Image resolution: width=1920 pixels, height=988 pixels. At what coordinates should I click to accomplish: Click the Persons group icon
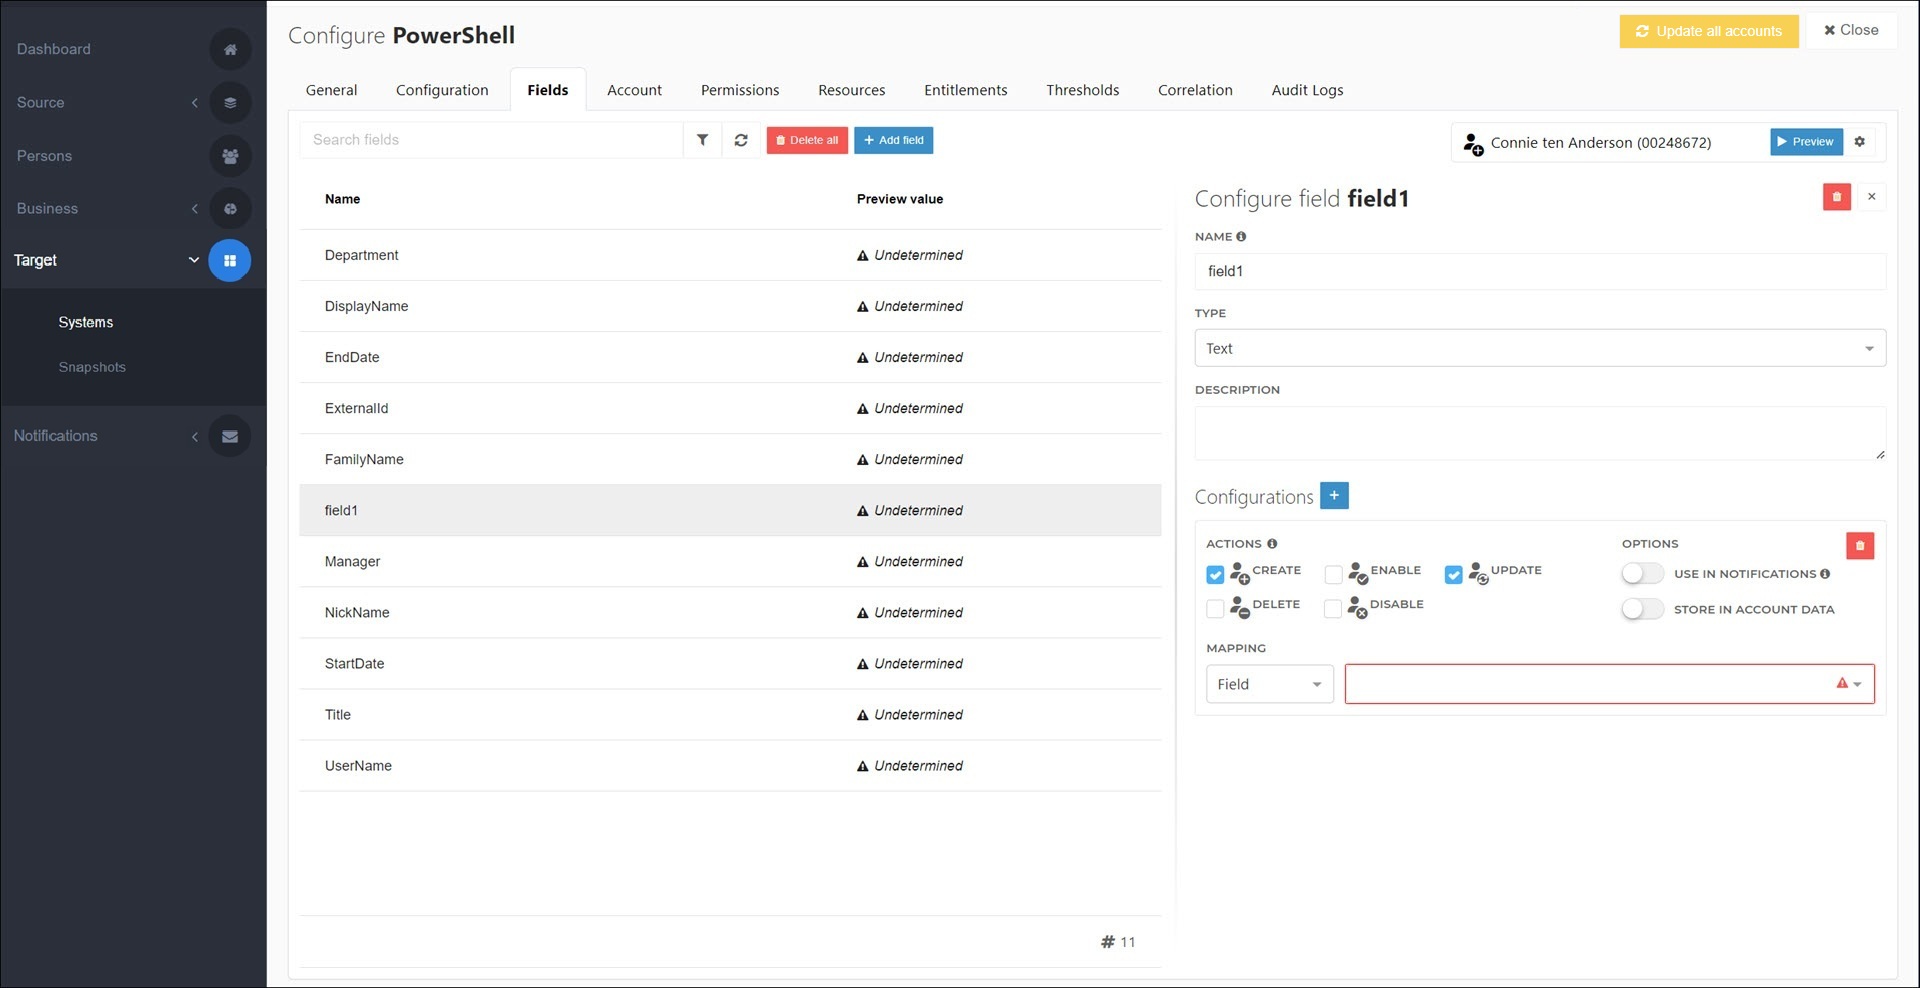(x=230, y=156)
